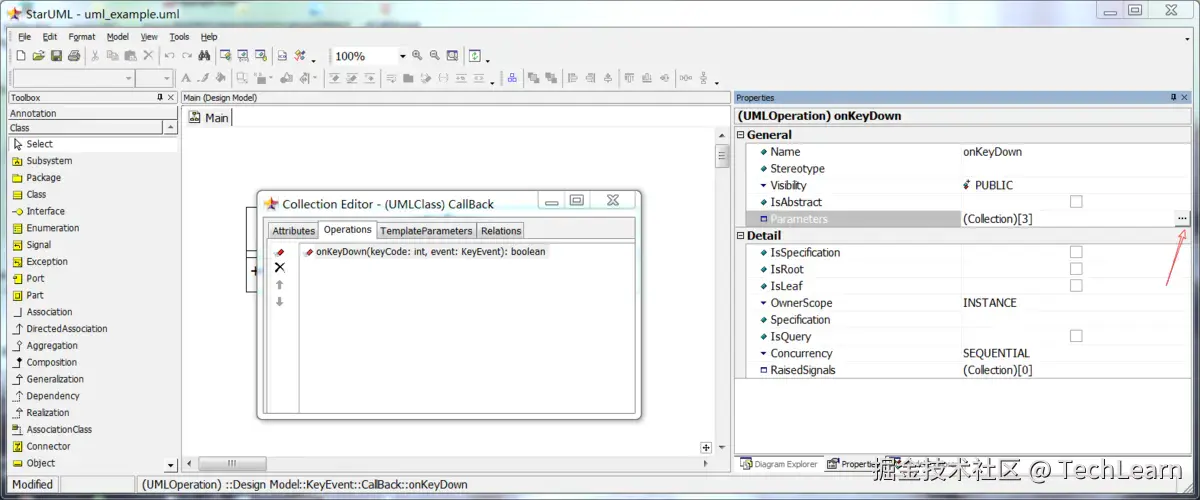Open the Tools menu
The height and width of the screenshot is (500, 1200).
(179, 37)
